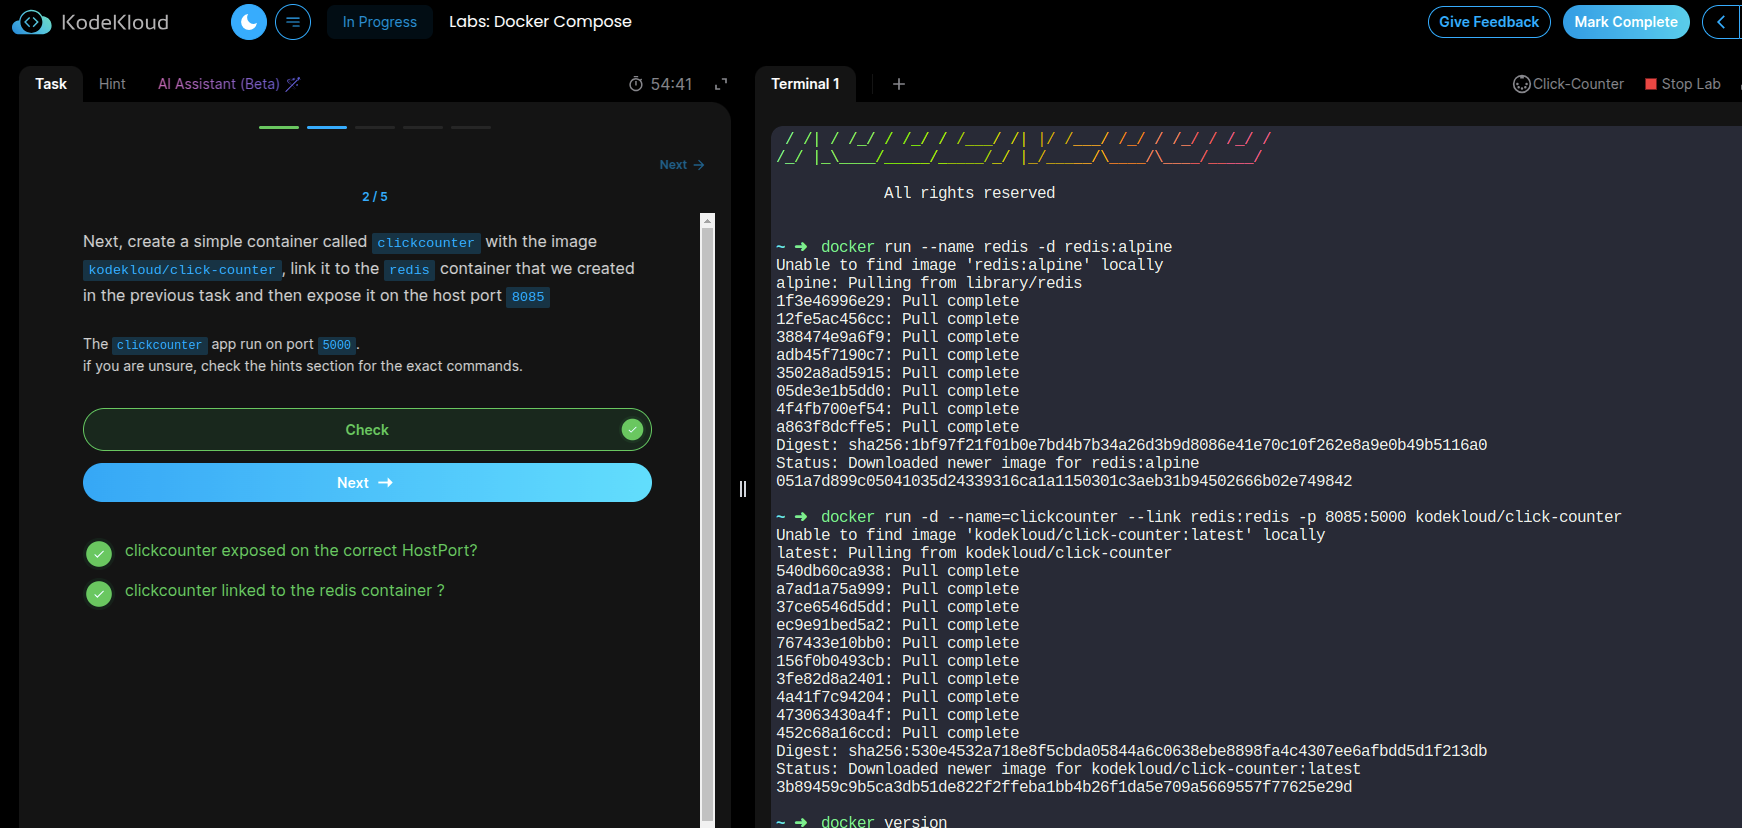
Task: Open the hamburger menu icon
Action: click(293, 22)
